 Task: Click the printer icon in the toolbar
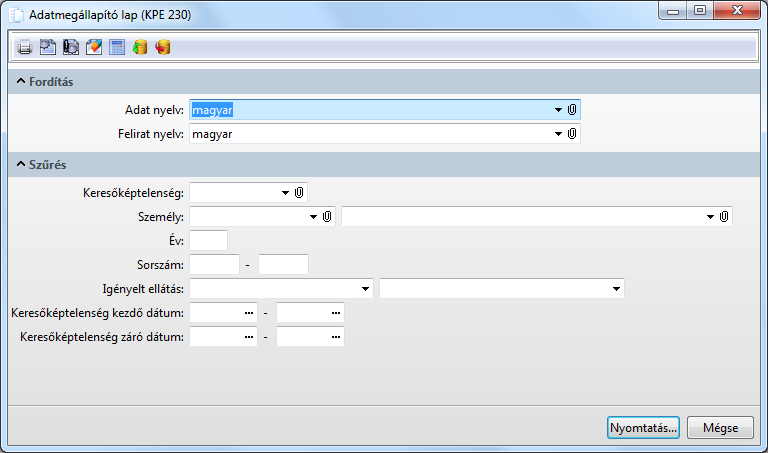coord(24,48)
